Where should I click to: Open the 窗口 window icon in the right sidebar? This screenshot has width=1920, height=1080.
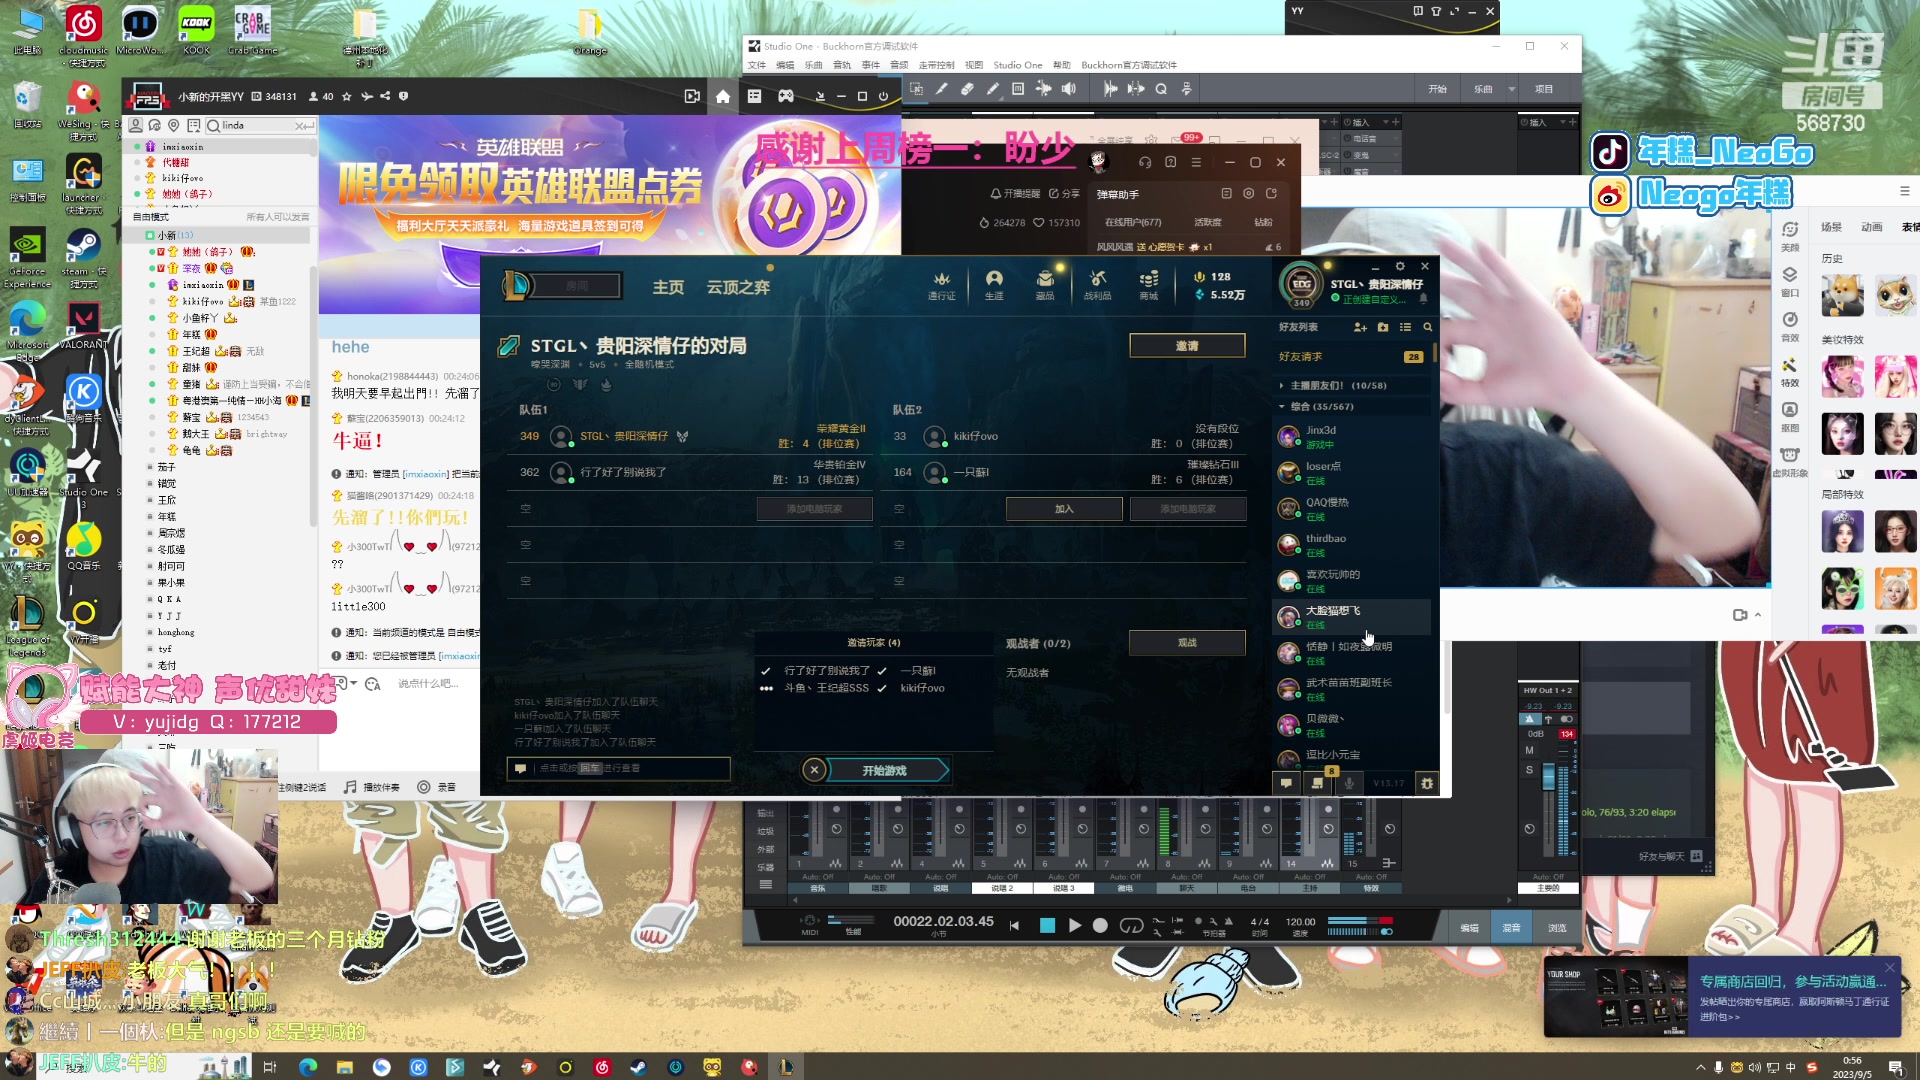point(1789,281)
